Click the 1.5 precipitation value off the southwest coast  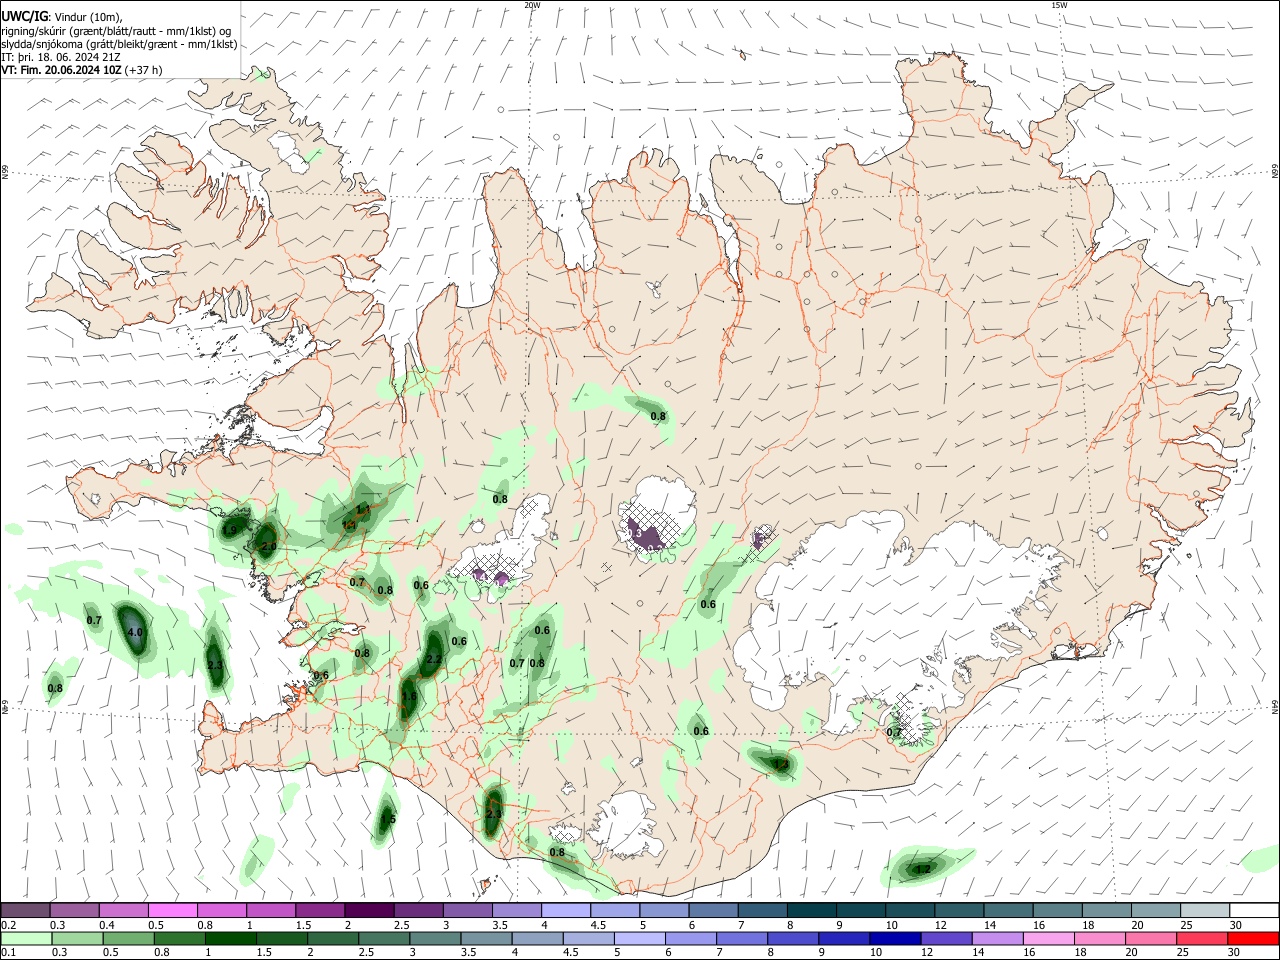[389, 820]
